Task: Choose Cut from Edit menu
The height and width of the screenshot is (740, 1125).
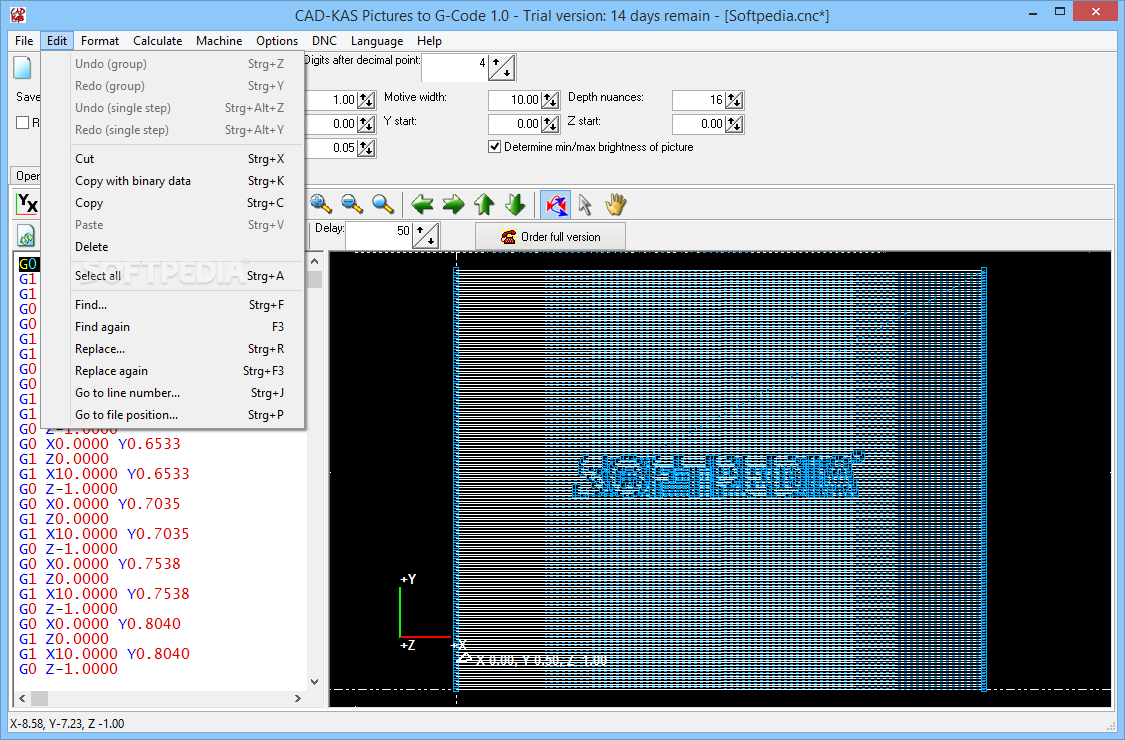Action: (x=172, y=159)
